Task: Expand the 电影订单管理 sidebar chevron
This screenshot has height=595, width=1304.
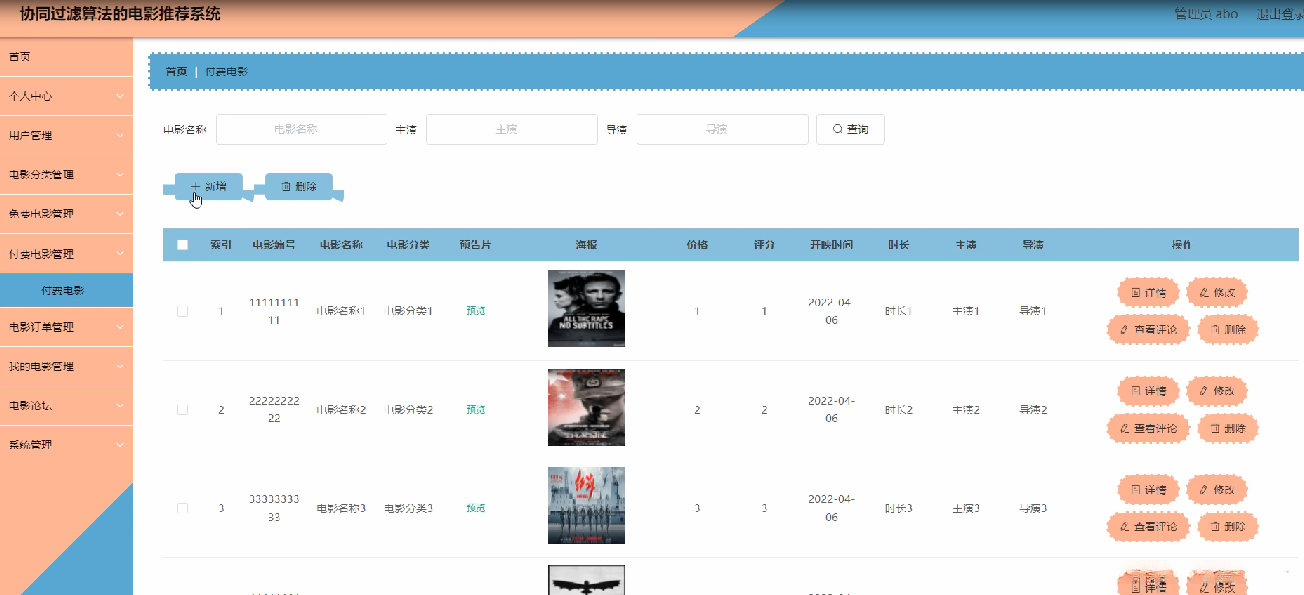Action: click(119, 327)
